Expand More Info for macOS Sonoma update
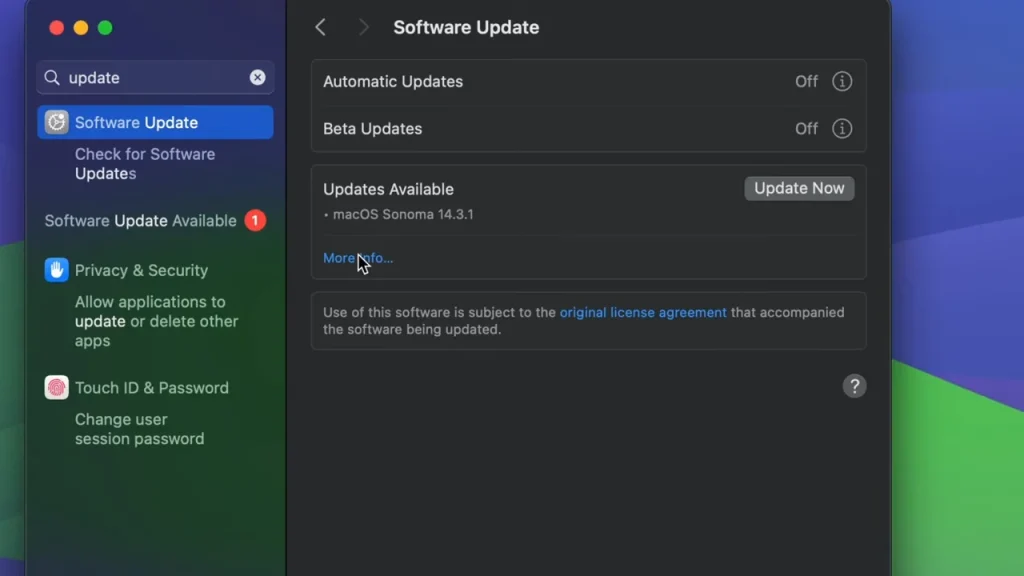 (x=358, y=257)
